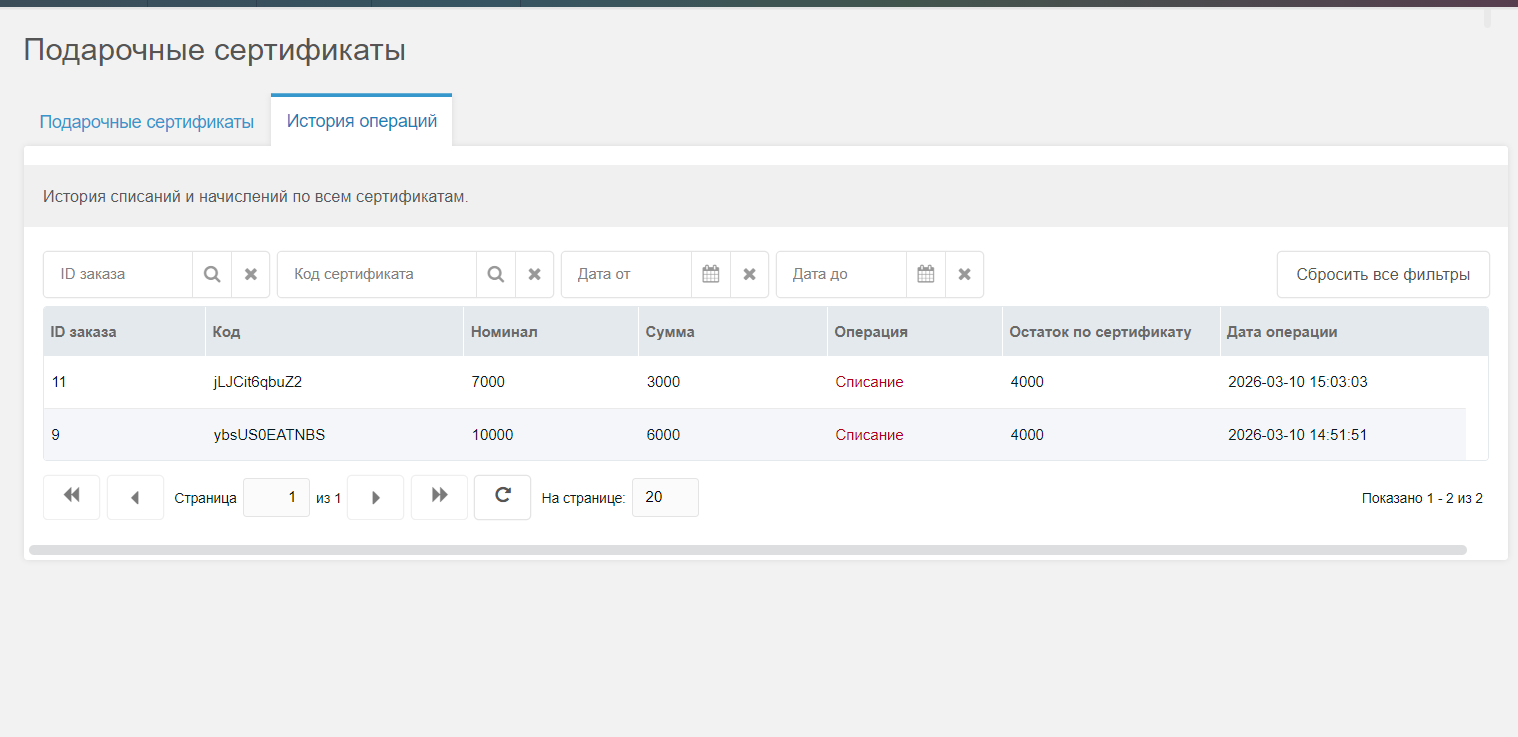This screenshot has height=737, width=1518.
Task: Clear the Дата от filter
Action: click(x=749, y=274)
